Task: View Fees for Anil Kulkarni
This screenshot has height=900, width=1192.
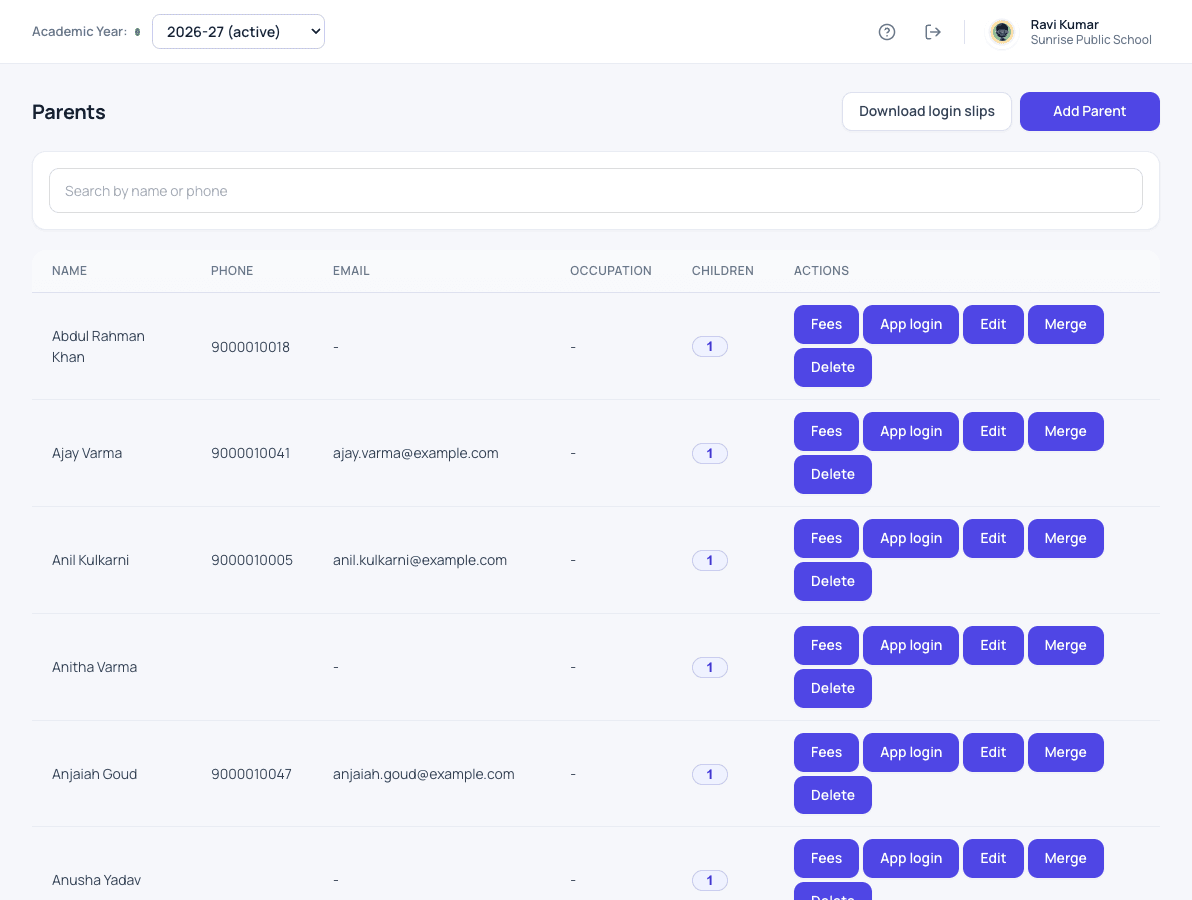Action: (x=826, y=539)
